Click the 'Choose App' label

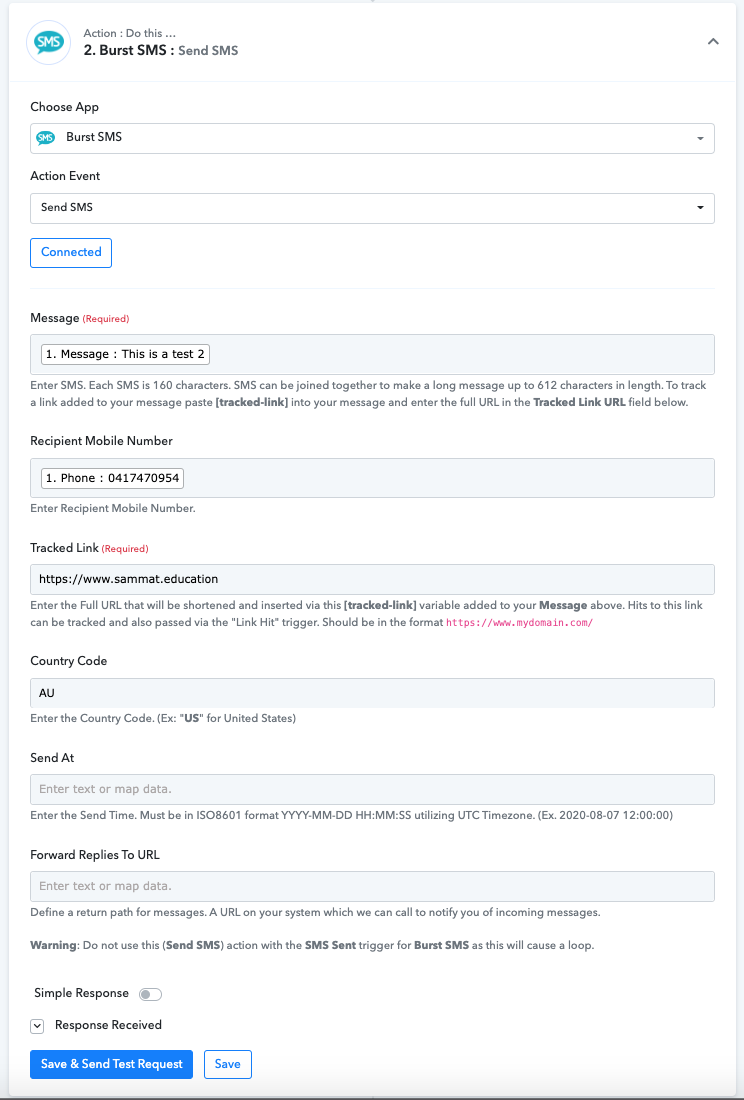tap(65, 107)
